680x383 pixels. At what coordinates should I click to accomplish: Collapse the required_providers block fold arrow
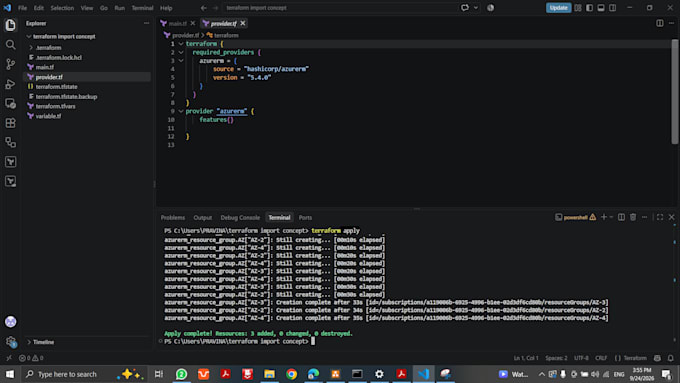pos(181,52)
